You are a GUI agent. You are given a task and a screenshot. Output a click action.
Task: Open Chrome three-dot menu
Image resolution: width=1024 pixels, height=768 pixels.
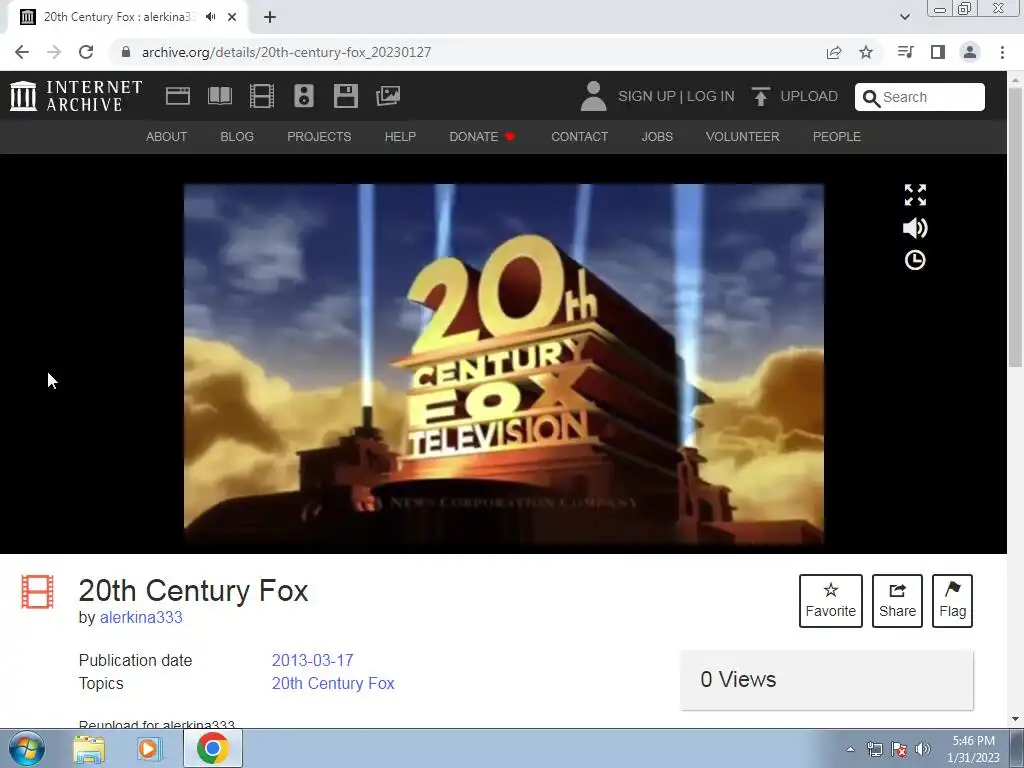coord(1002,52)
